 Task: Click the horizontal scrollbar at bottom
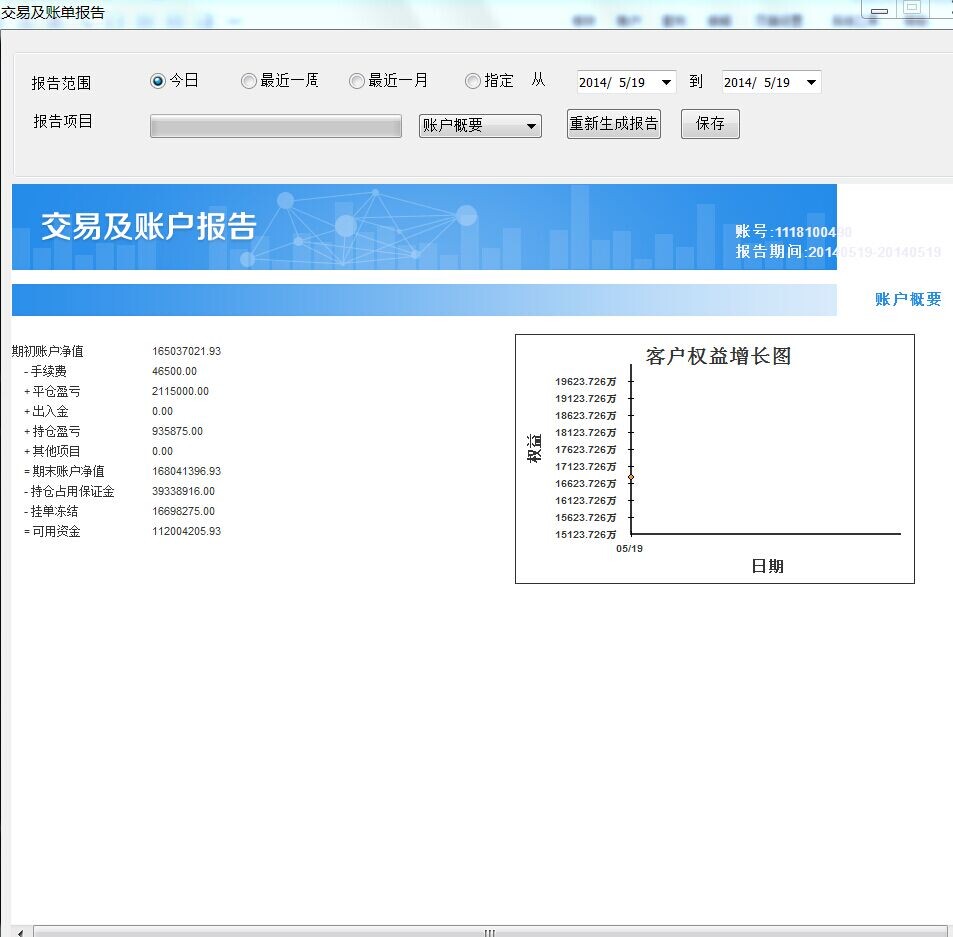point(490,932)
